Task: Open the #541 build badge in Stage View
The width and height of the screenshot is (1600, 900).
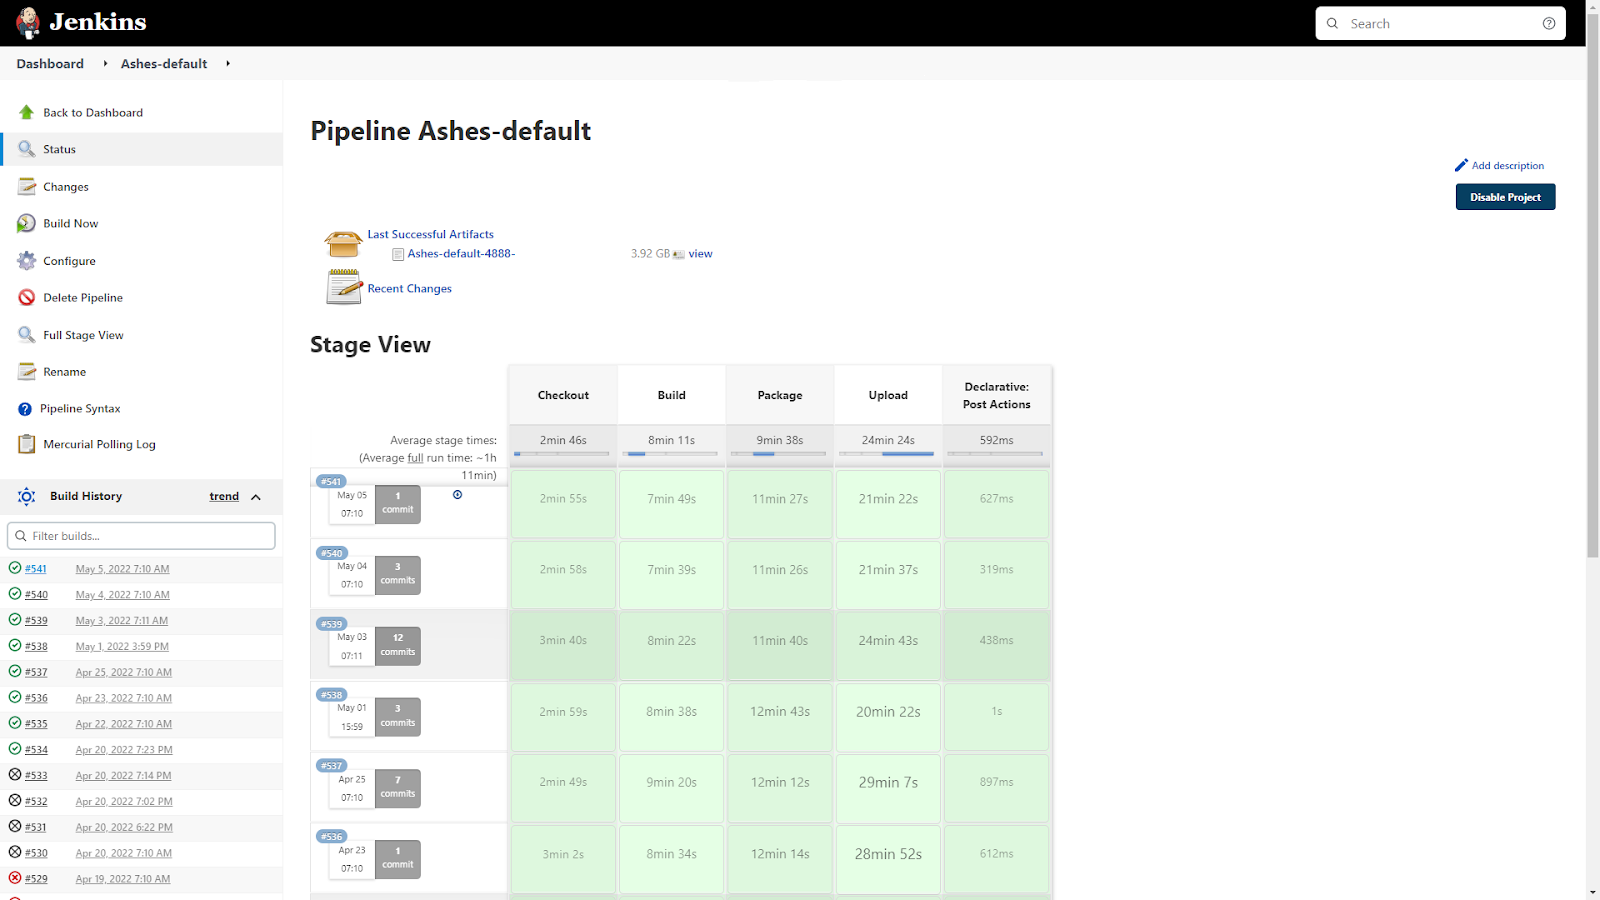Action: (x=331, y=482)
